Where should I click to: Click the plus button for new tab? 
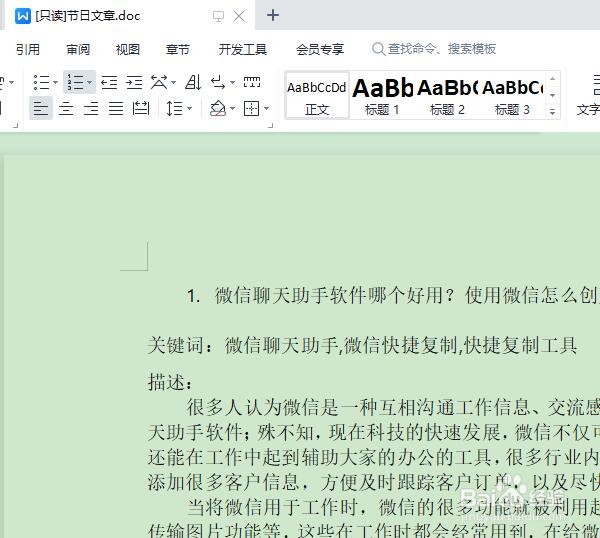pos(273,15)
